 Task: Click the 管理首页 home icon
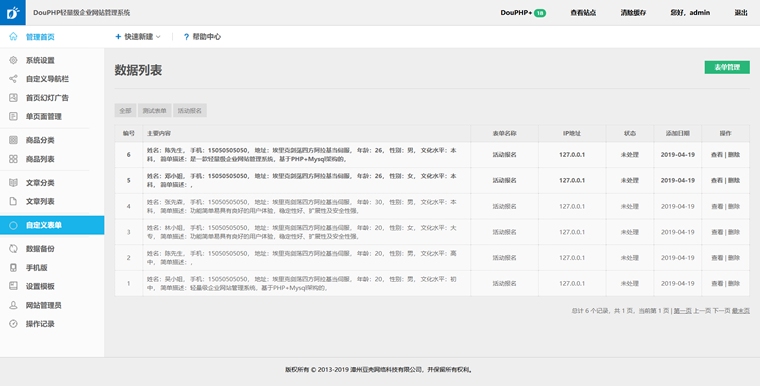click(13, 36)
